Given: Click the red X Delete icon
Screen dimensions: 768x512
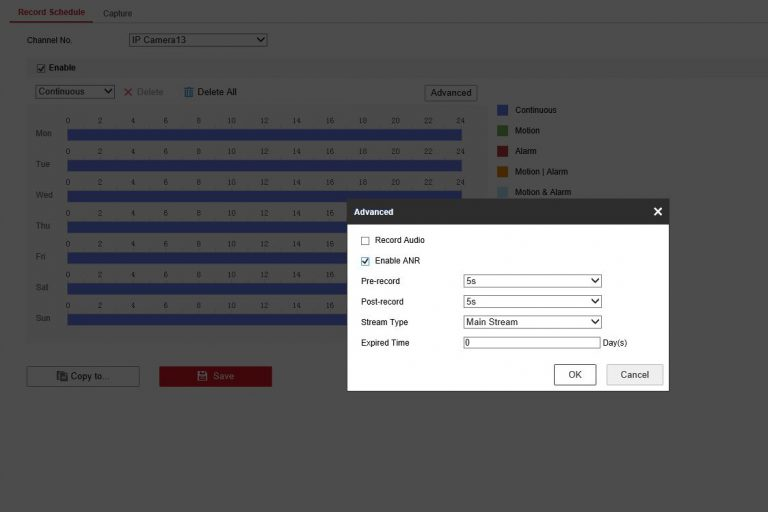Looking at the screenshot, I should coord(127,92).
